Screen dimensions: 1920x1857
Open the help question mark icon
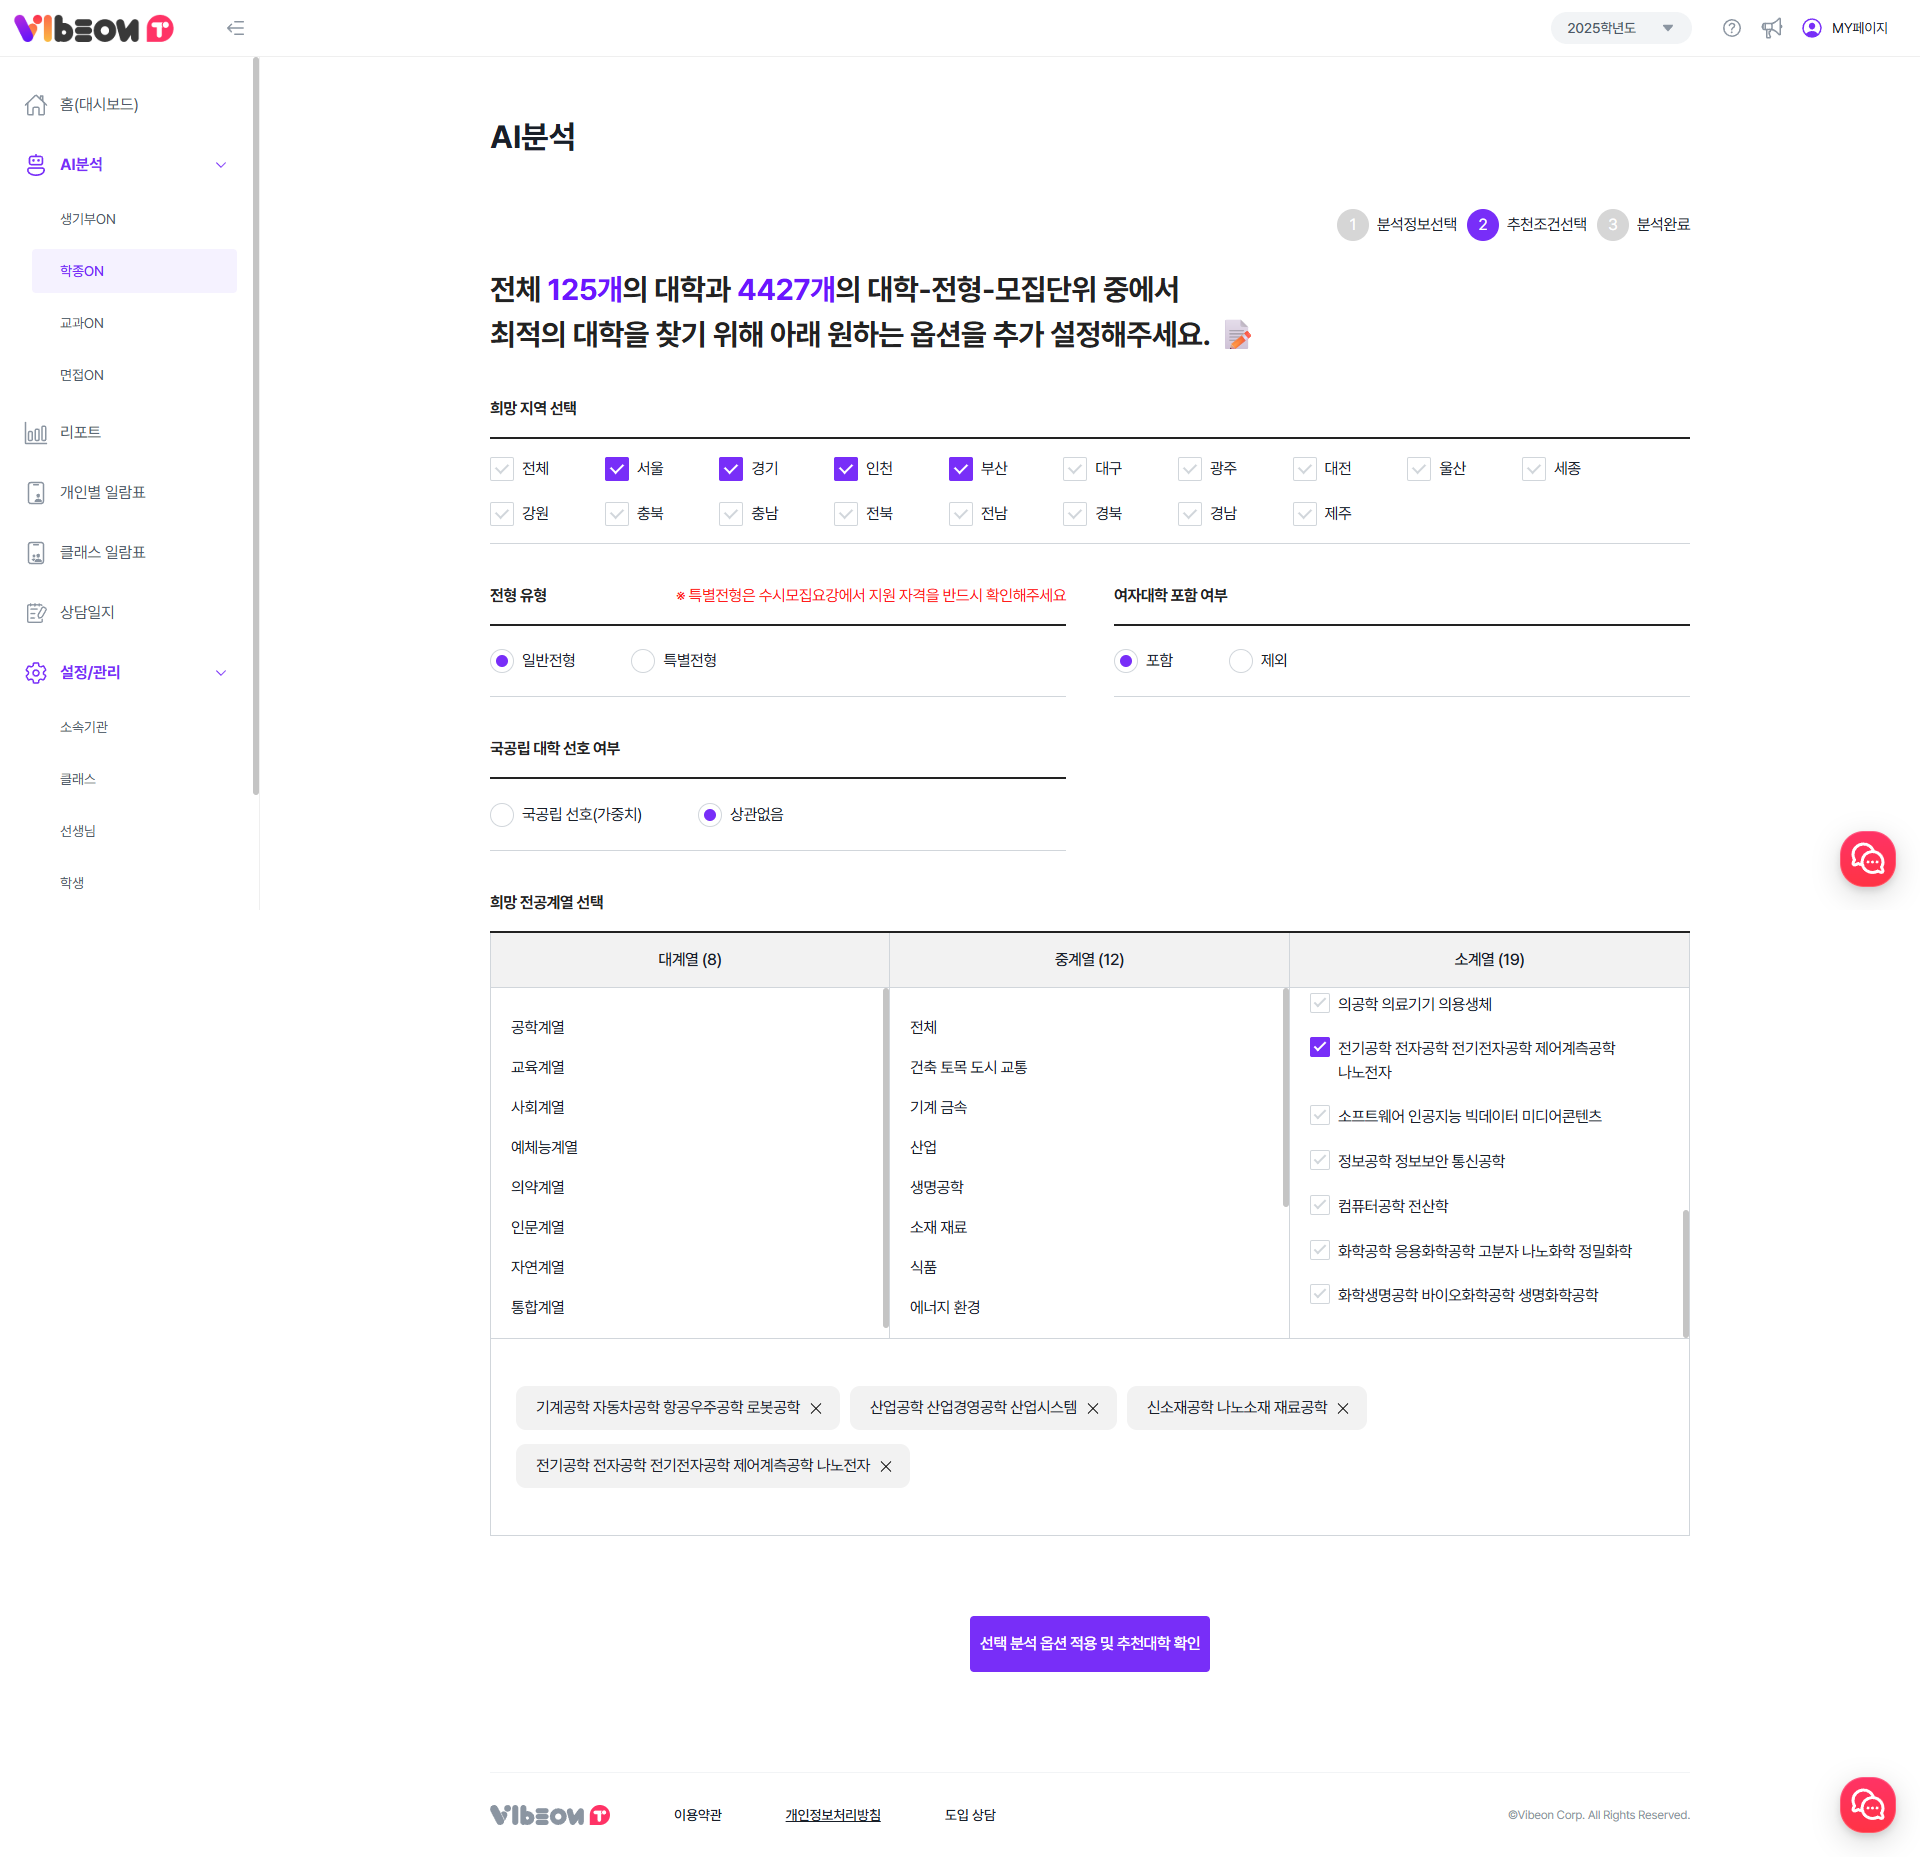(1731, 28)
